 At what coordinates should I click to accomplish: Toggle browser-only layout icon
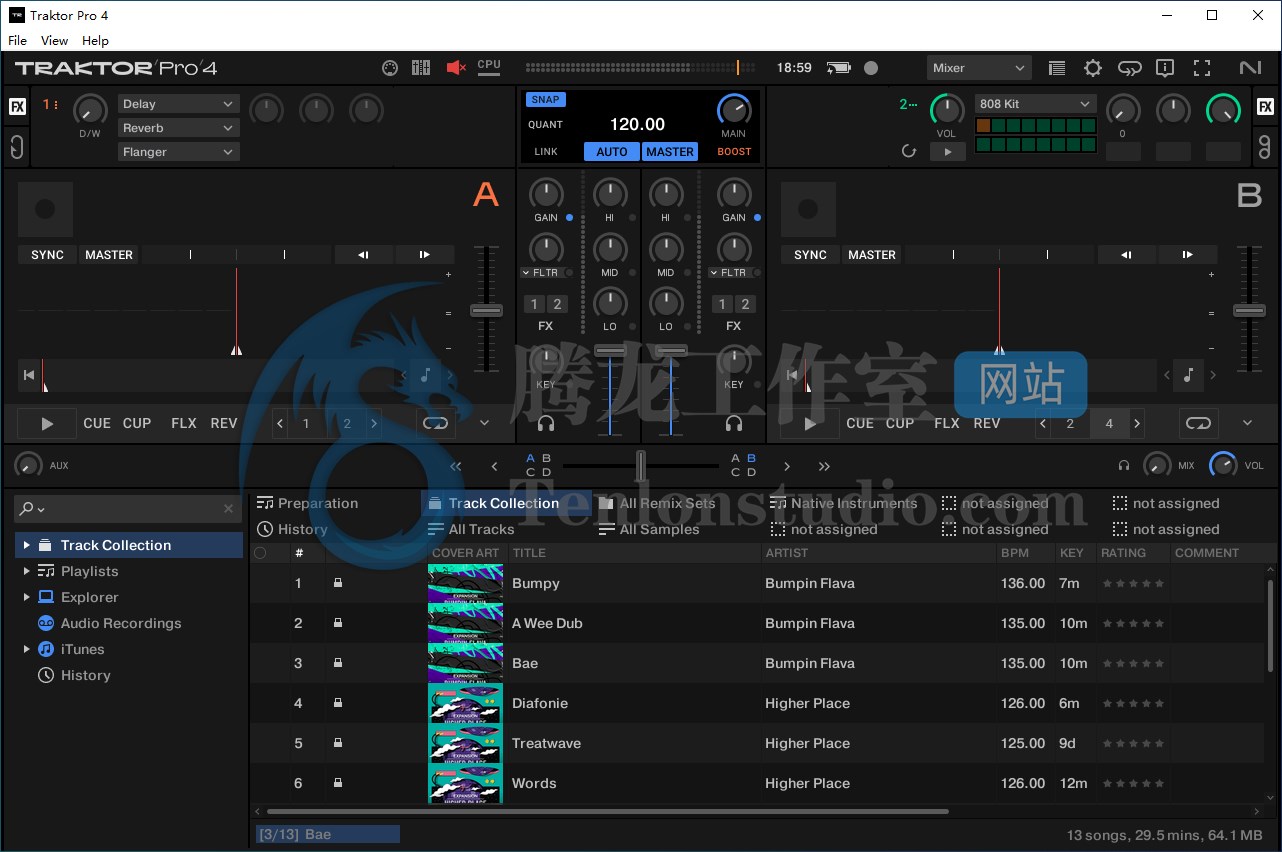[1057, 68]
